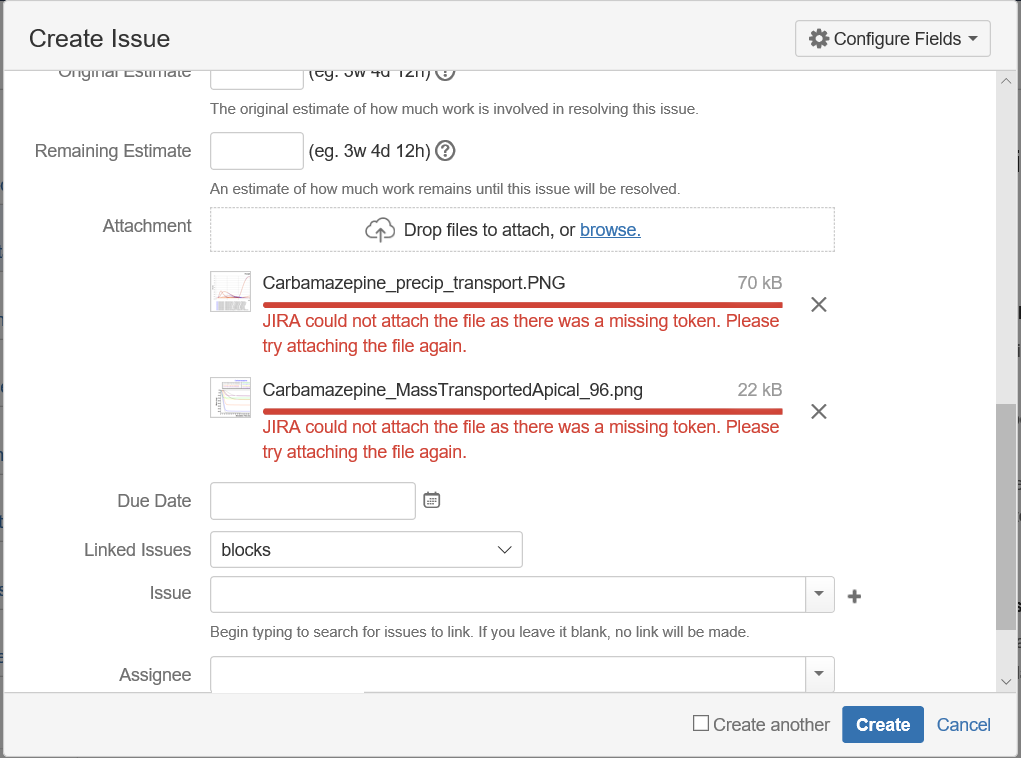Expand the Assignee dropdown arrow

[x=819, y=674]
